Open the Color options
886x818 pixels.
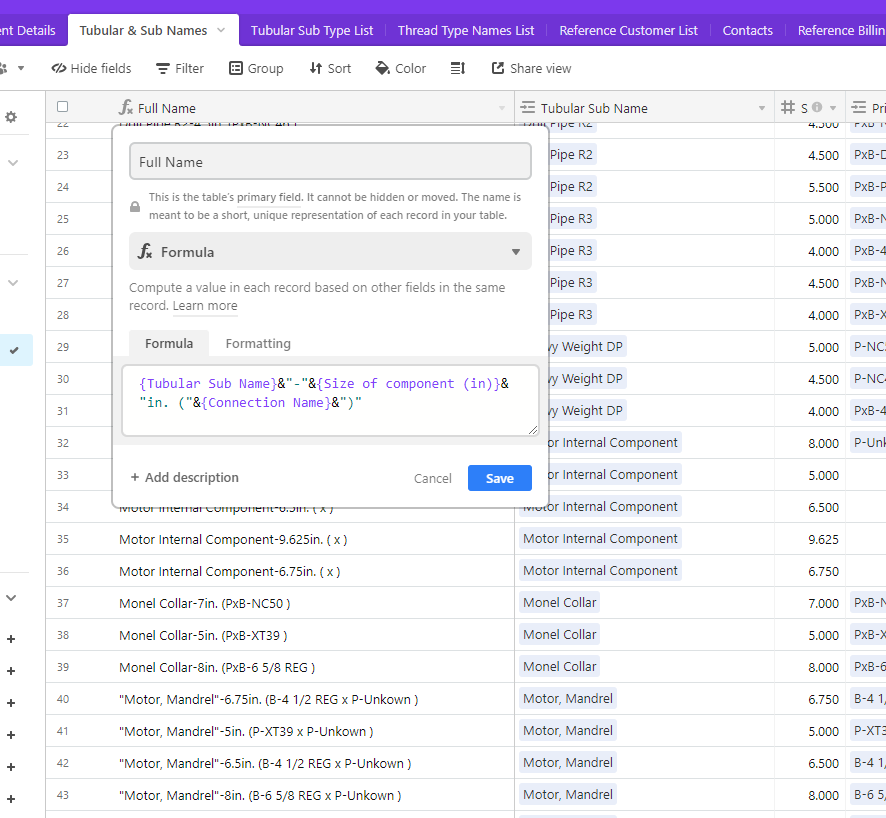401,68
